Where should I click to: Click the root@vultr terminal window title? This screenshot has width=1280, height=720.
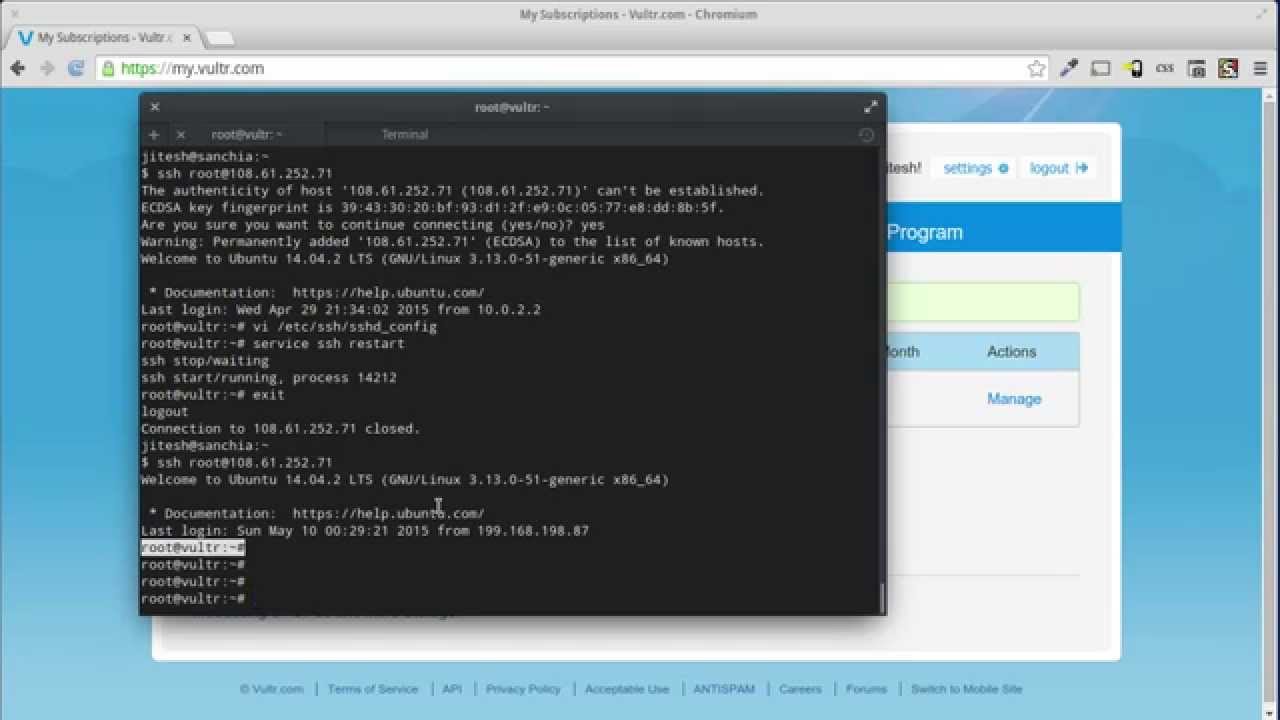pos(512,107)
